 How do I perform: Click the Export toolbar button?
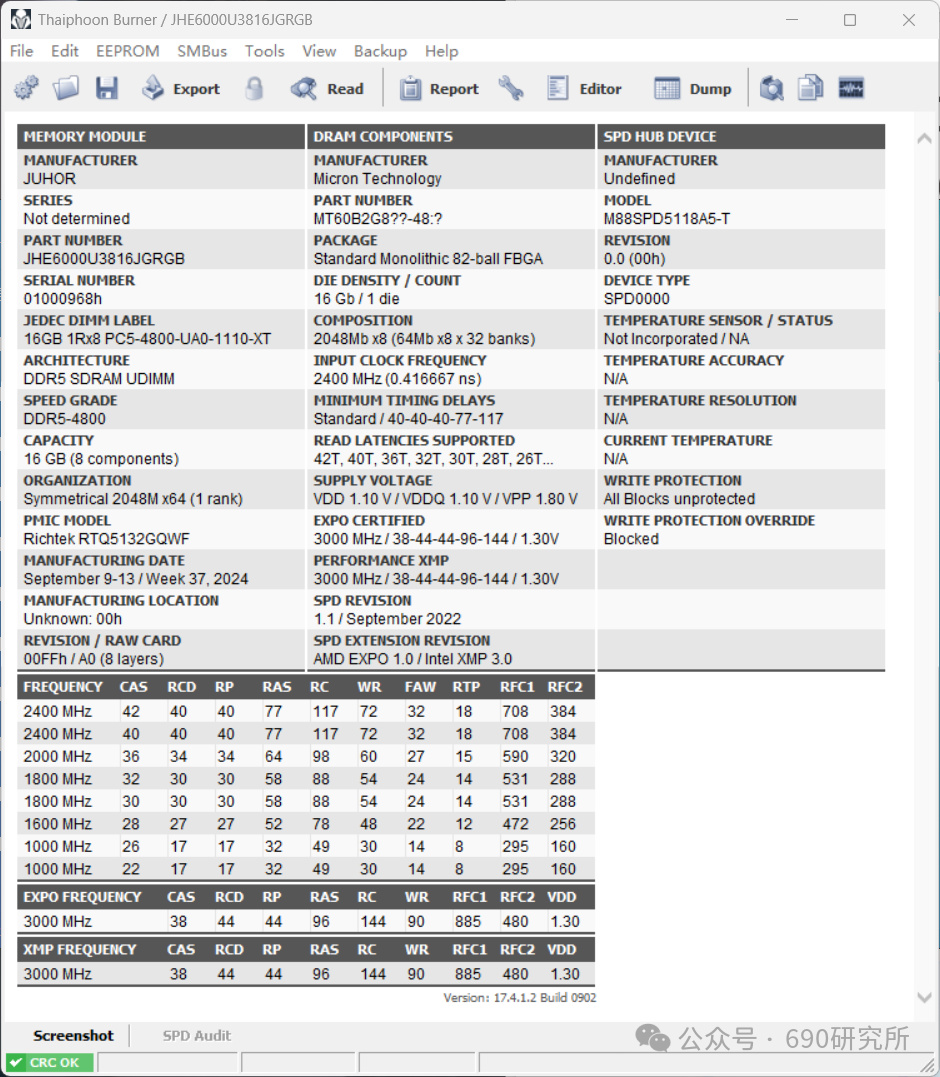click(181, 89)
